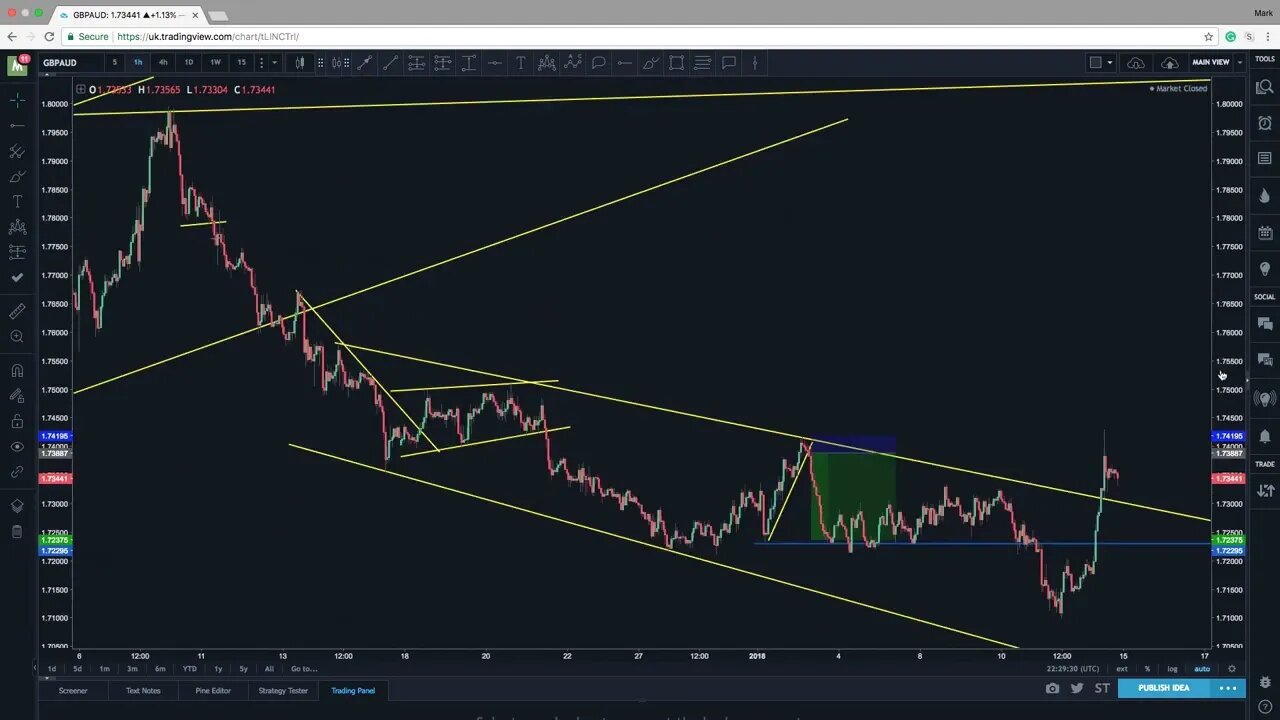Open the MAIN VIEW dropdown arrow

pos(1240,62)
